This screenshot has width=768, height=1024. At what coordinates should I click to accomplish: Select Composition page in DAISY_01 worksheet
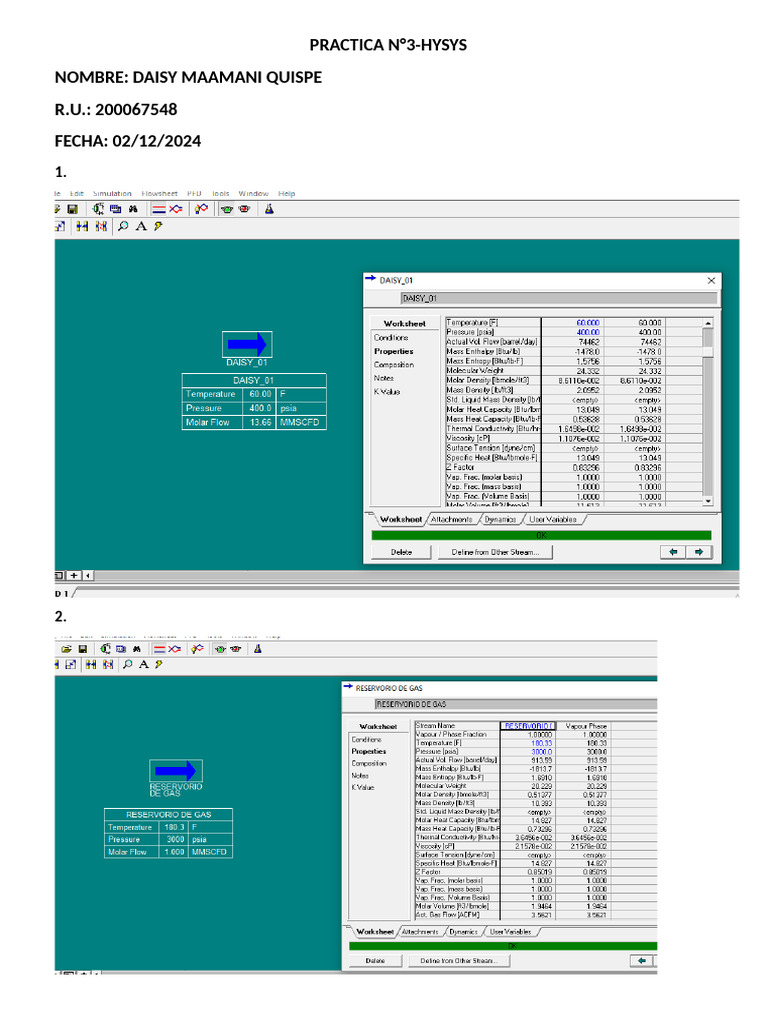(x=394, y=364)
